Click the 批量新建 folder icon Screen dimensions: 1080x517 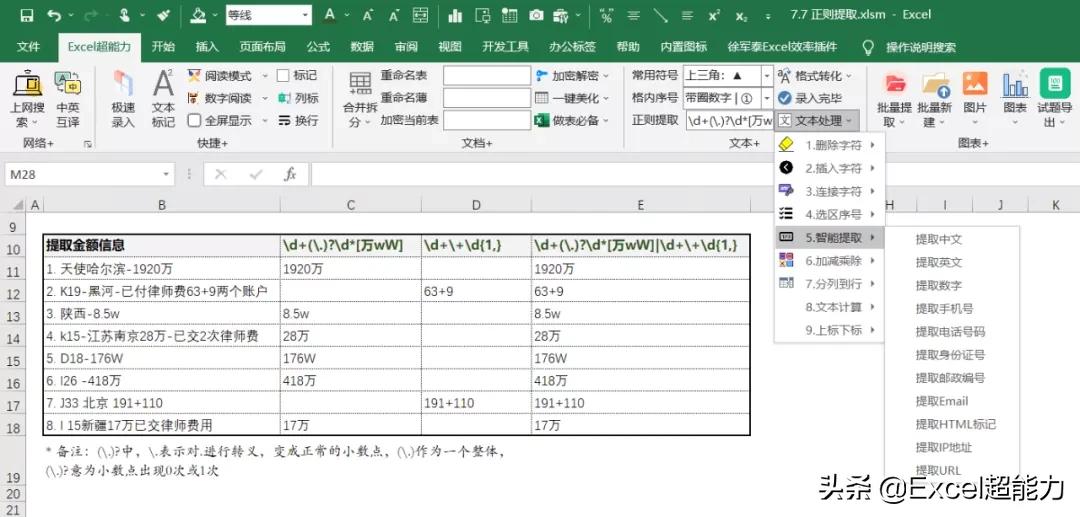tap(935, 85)
